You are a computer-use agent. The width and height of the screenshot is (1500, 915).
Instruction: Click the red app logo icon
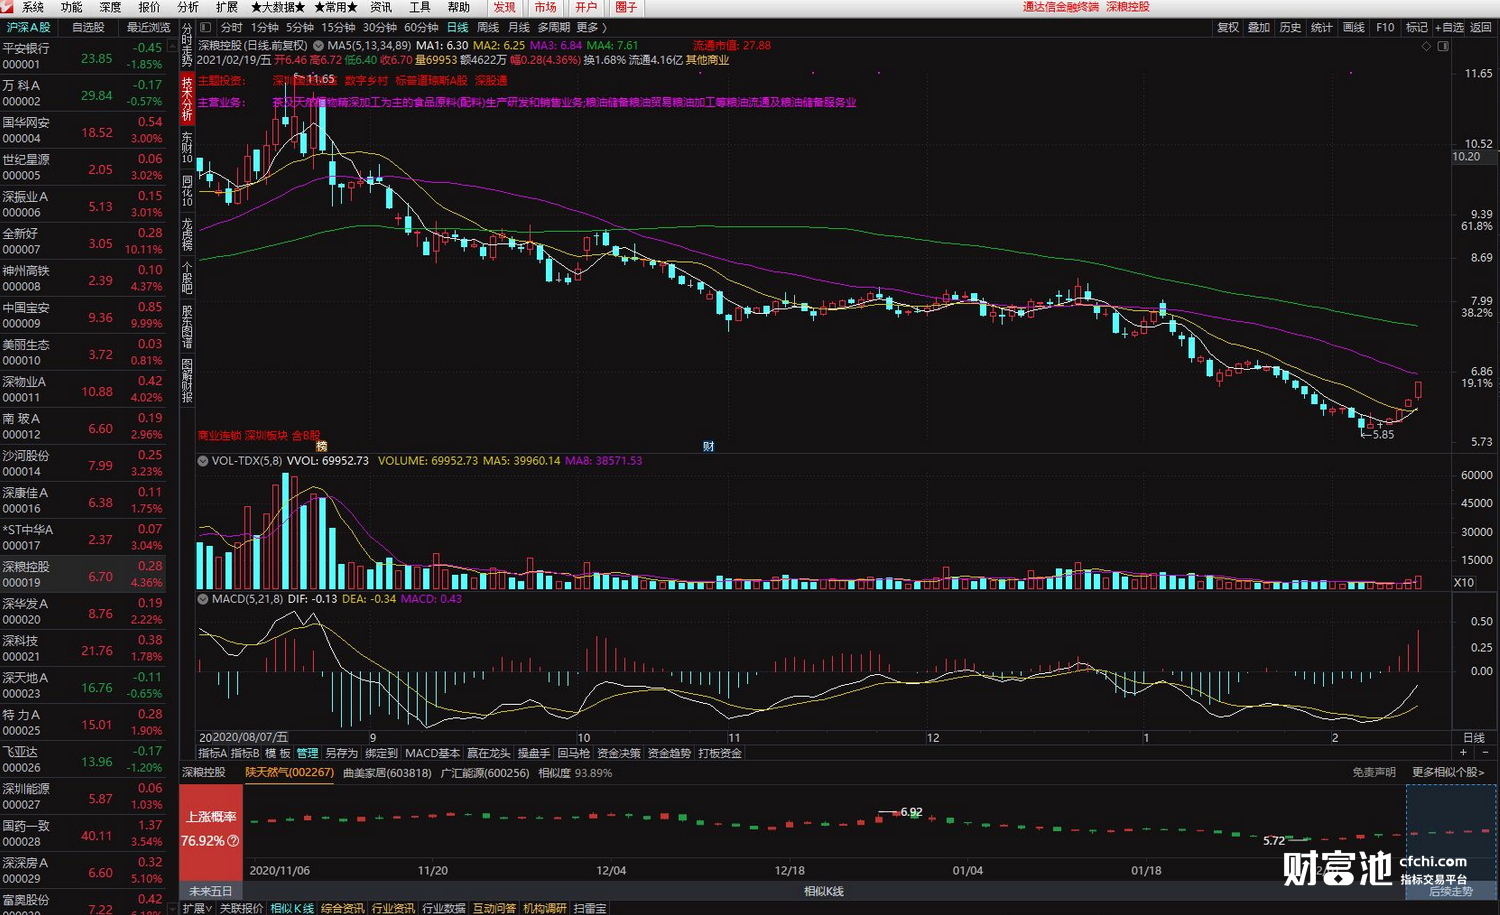(x=8, y=7)
